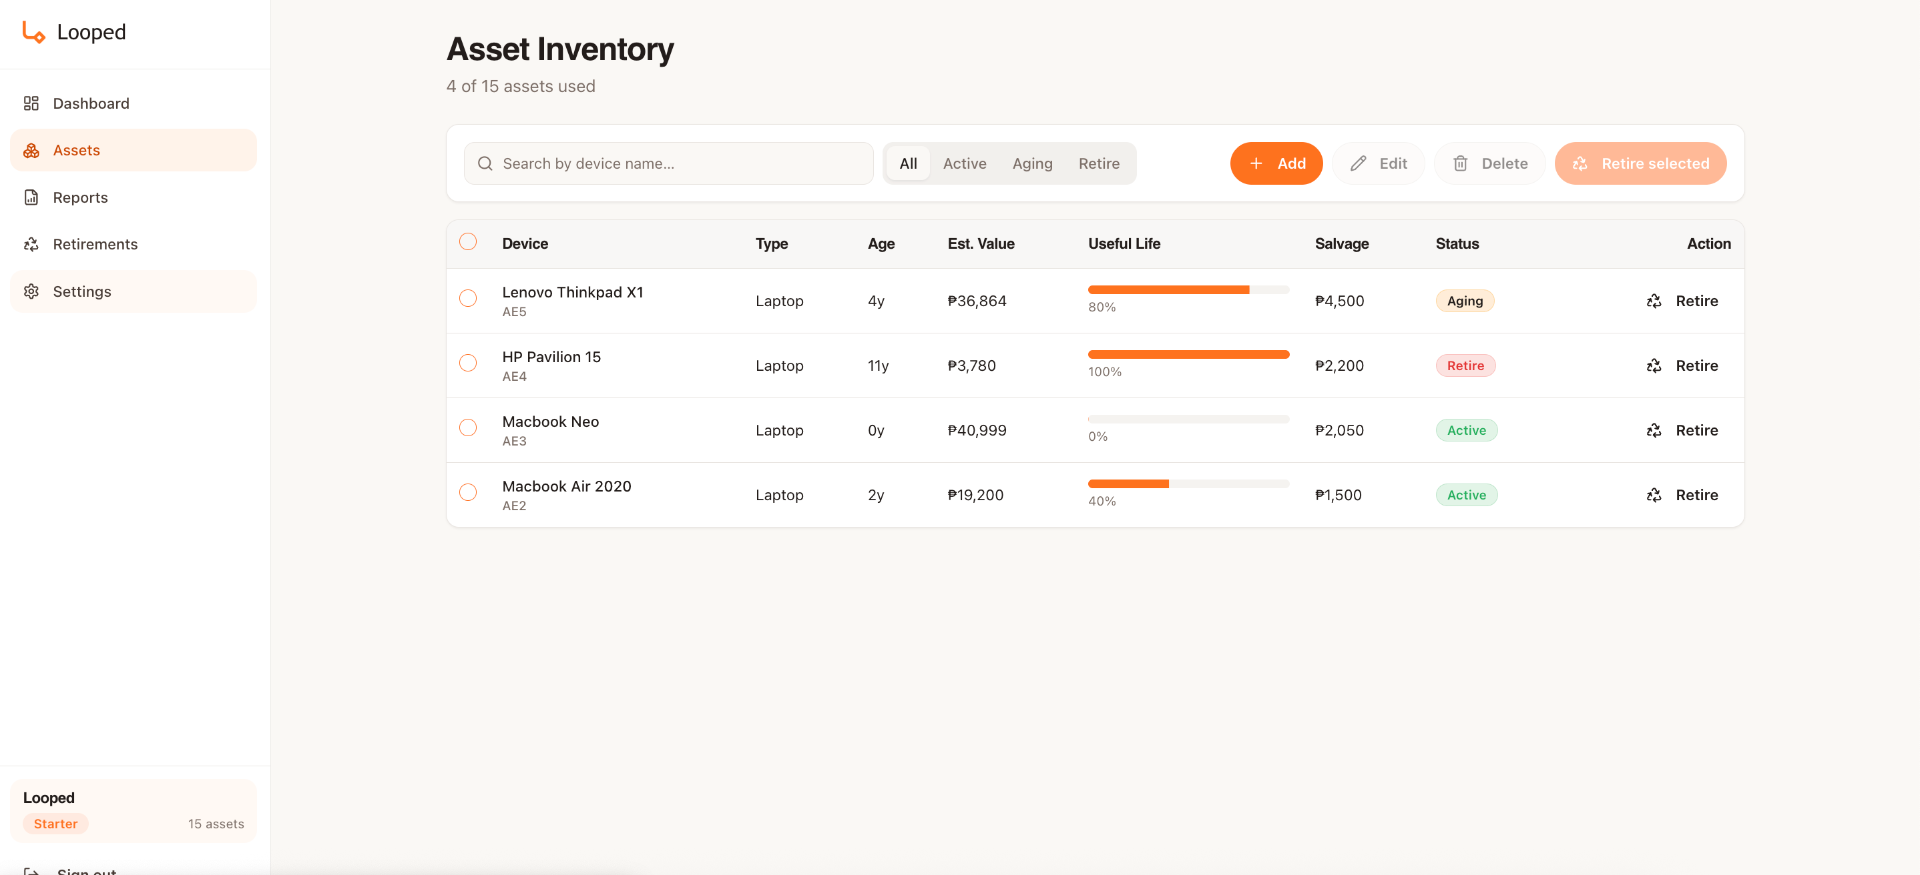Click the pencil icon on Edit button
This screenshot has height=875, width=1920.
pos(1358,163)
